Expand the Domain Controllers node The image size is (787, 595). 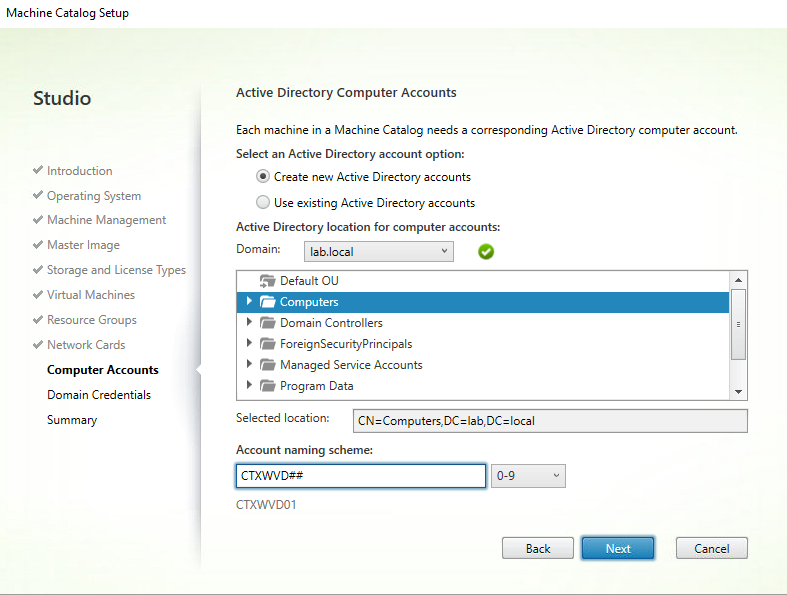pyautogui.click(x=249, y=322)
